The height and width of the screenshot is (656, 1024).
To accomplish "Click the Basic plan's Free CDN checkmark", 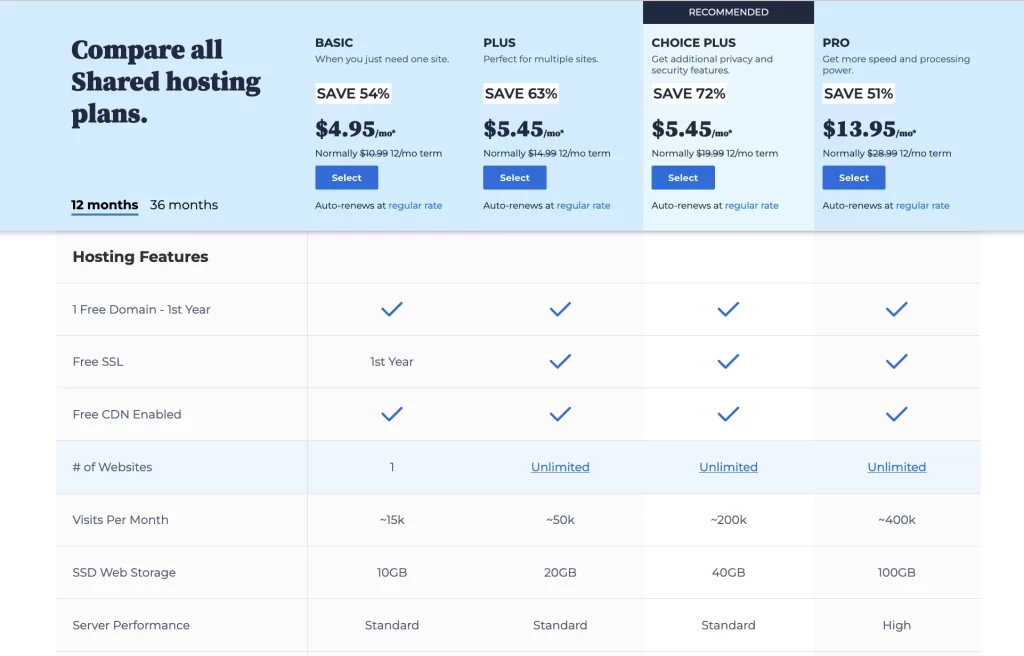I will click(x=392, y=414).
